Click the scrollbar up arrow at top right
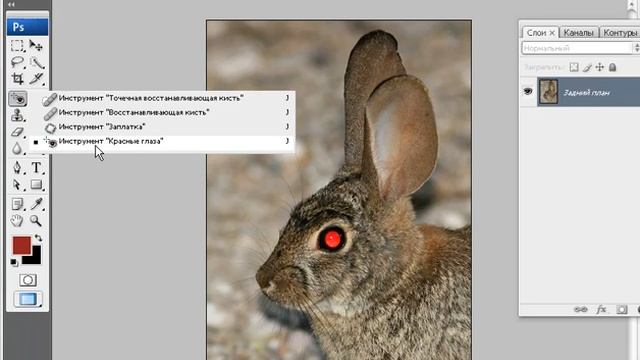The height and width of the screenshot is (360, 640). click(633, 5)
